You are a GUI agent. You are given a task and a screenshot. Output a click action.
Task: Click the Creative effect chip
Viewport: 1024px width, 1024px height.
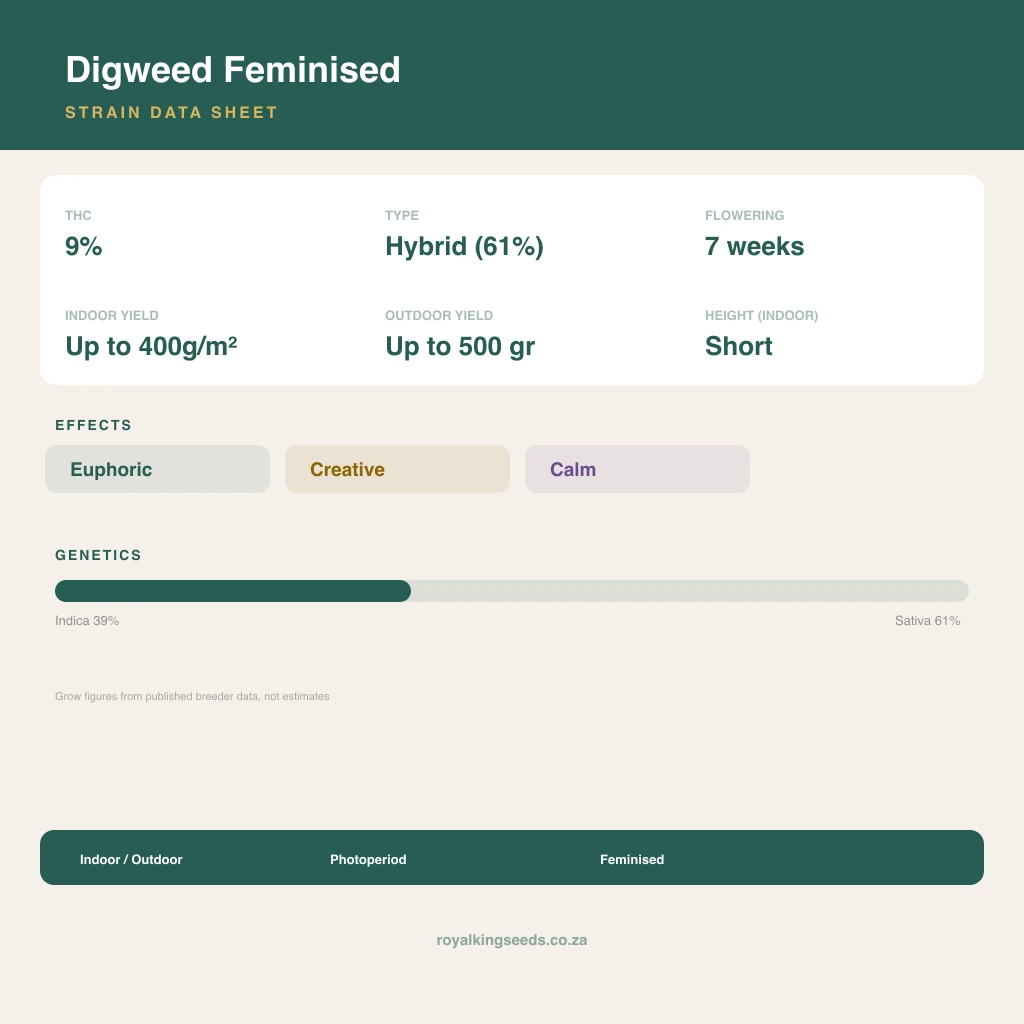397,469
